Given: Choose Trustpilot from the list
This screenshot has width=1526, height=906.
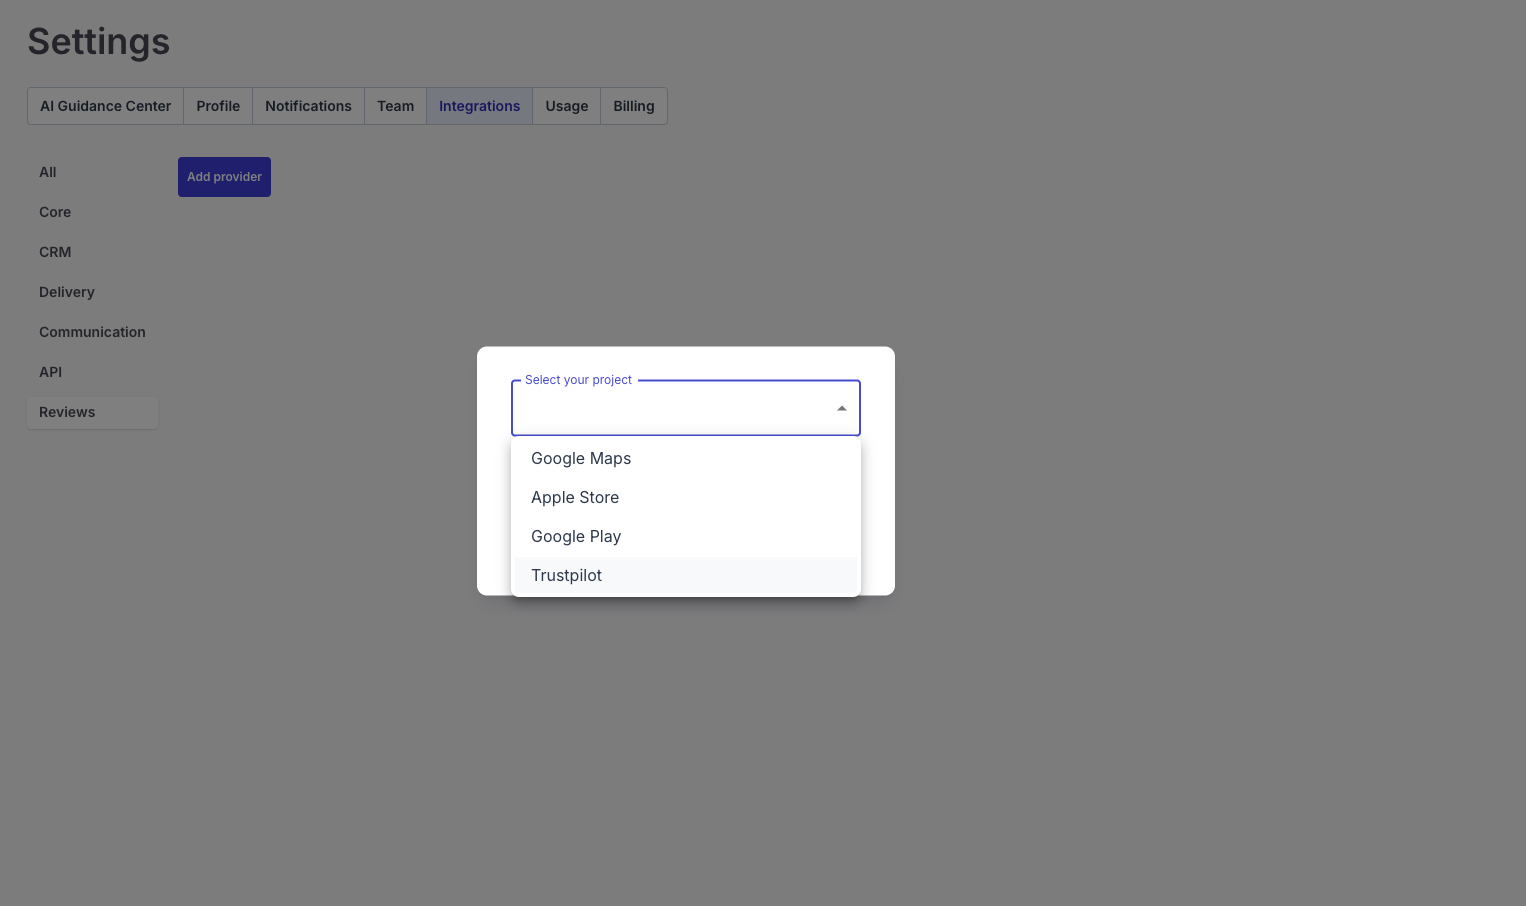Looking at the screenshot, I should (x=686, y=576).
